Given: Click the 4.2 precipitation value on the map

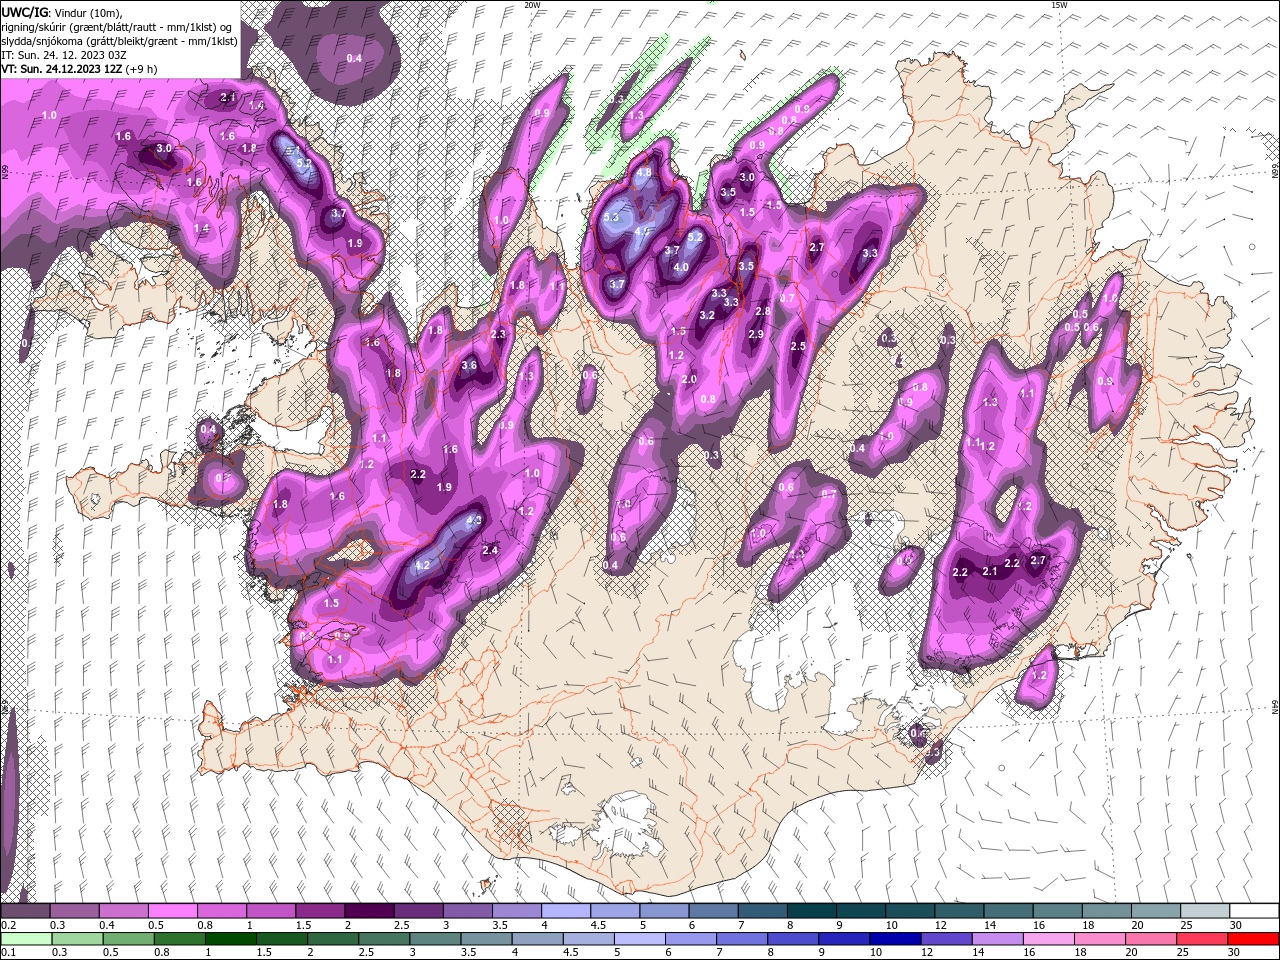Looking at the screenshot, I should (x=422, y=565).
